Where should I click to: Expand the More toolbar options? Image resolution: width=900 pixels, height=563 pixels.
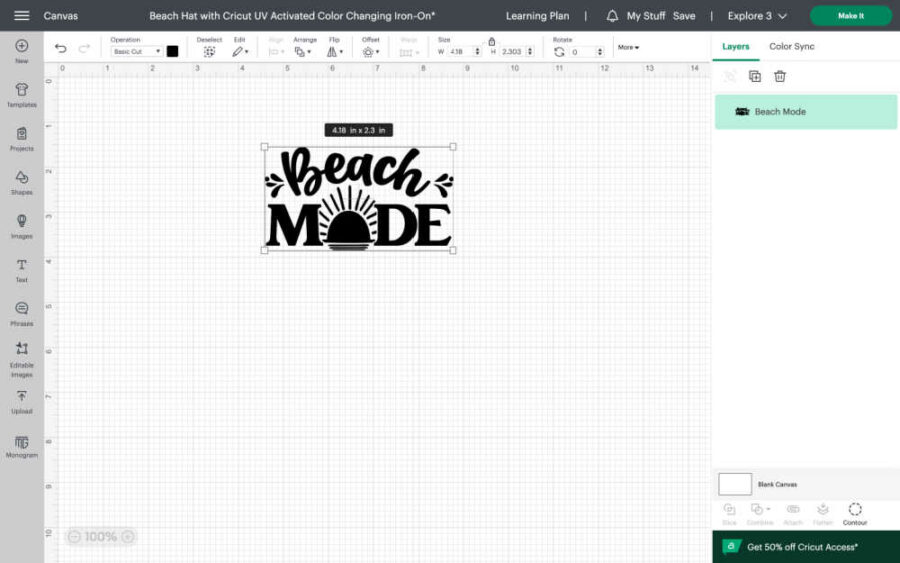click(628, 47)
